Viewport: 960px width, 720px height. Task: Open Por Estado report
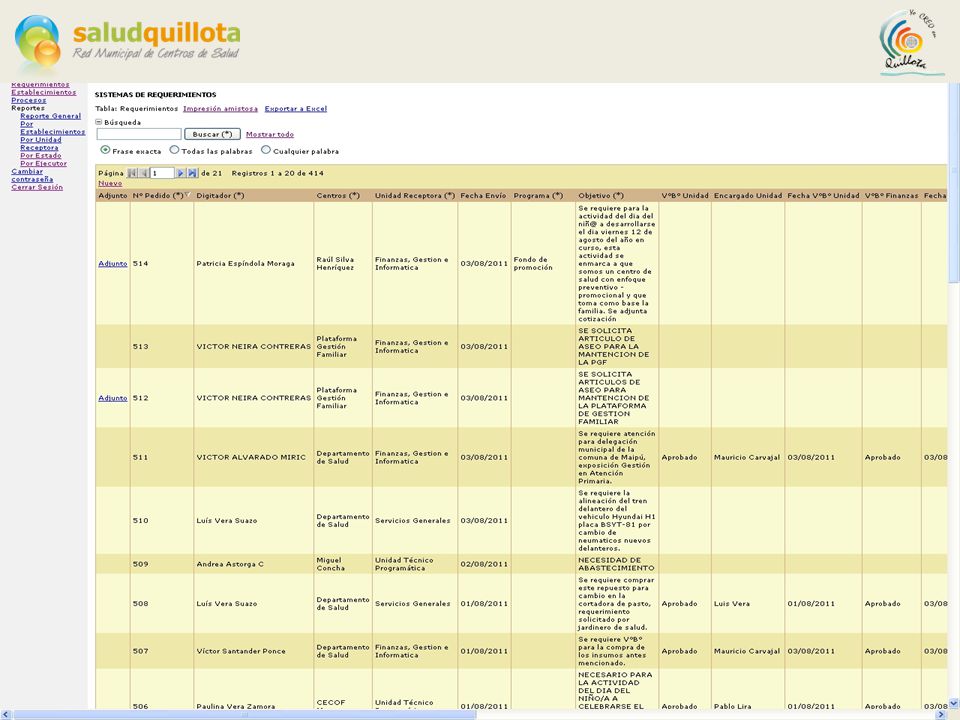(x=40, y=156)
